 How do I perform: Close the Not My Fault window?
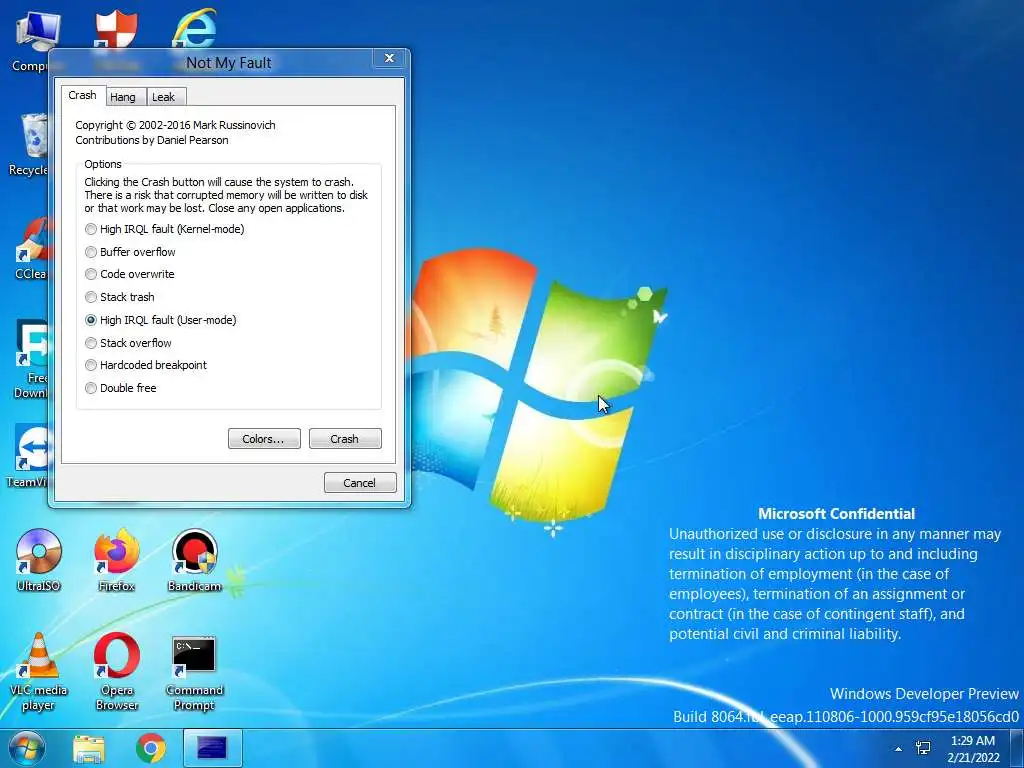[x=389, y=59]
